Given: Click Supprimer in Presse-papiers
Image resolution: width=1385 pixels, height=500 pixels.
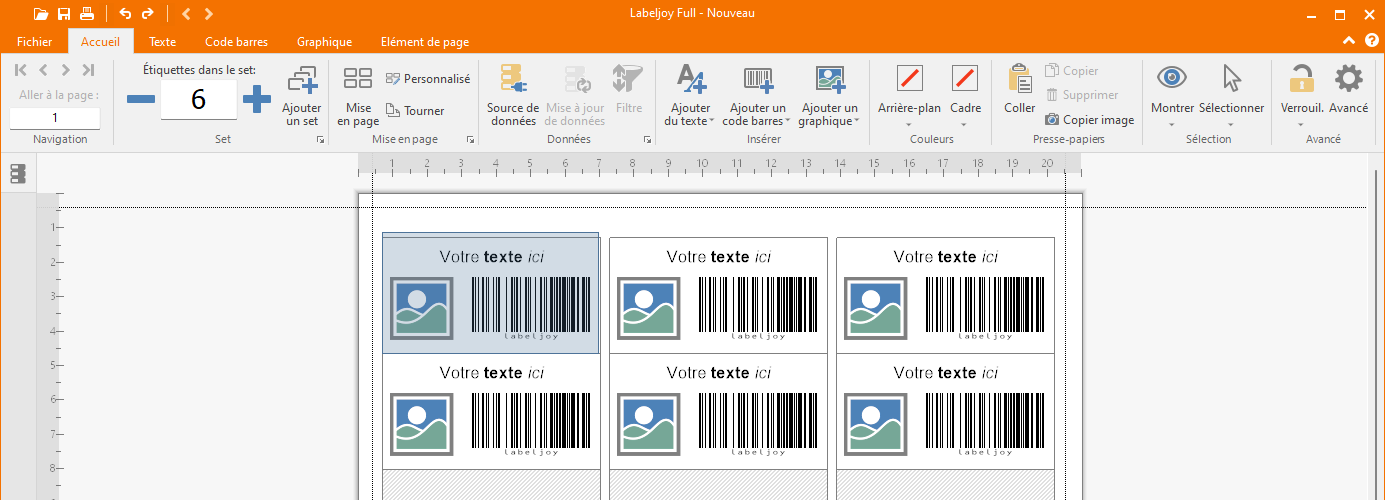Looking at the screenshot, I should click(1082, 95).
